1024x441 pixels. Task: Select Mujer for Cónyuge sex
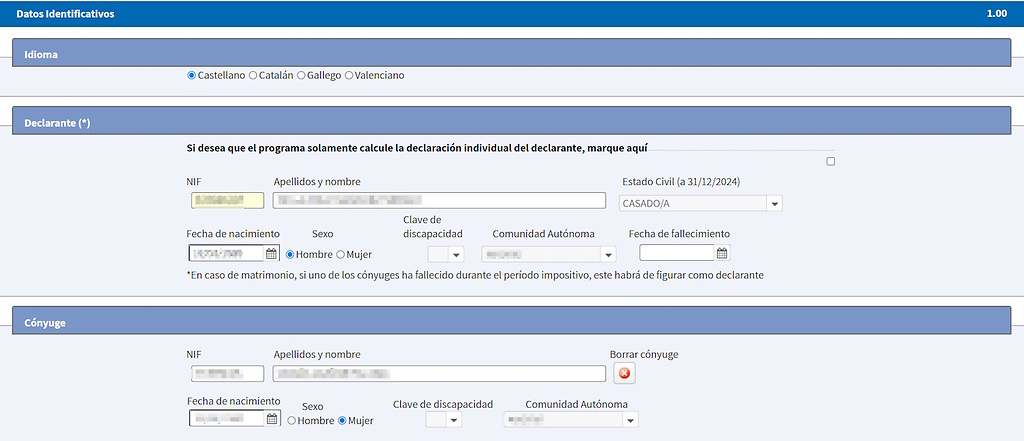tap(342, 421)
